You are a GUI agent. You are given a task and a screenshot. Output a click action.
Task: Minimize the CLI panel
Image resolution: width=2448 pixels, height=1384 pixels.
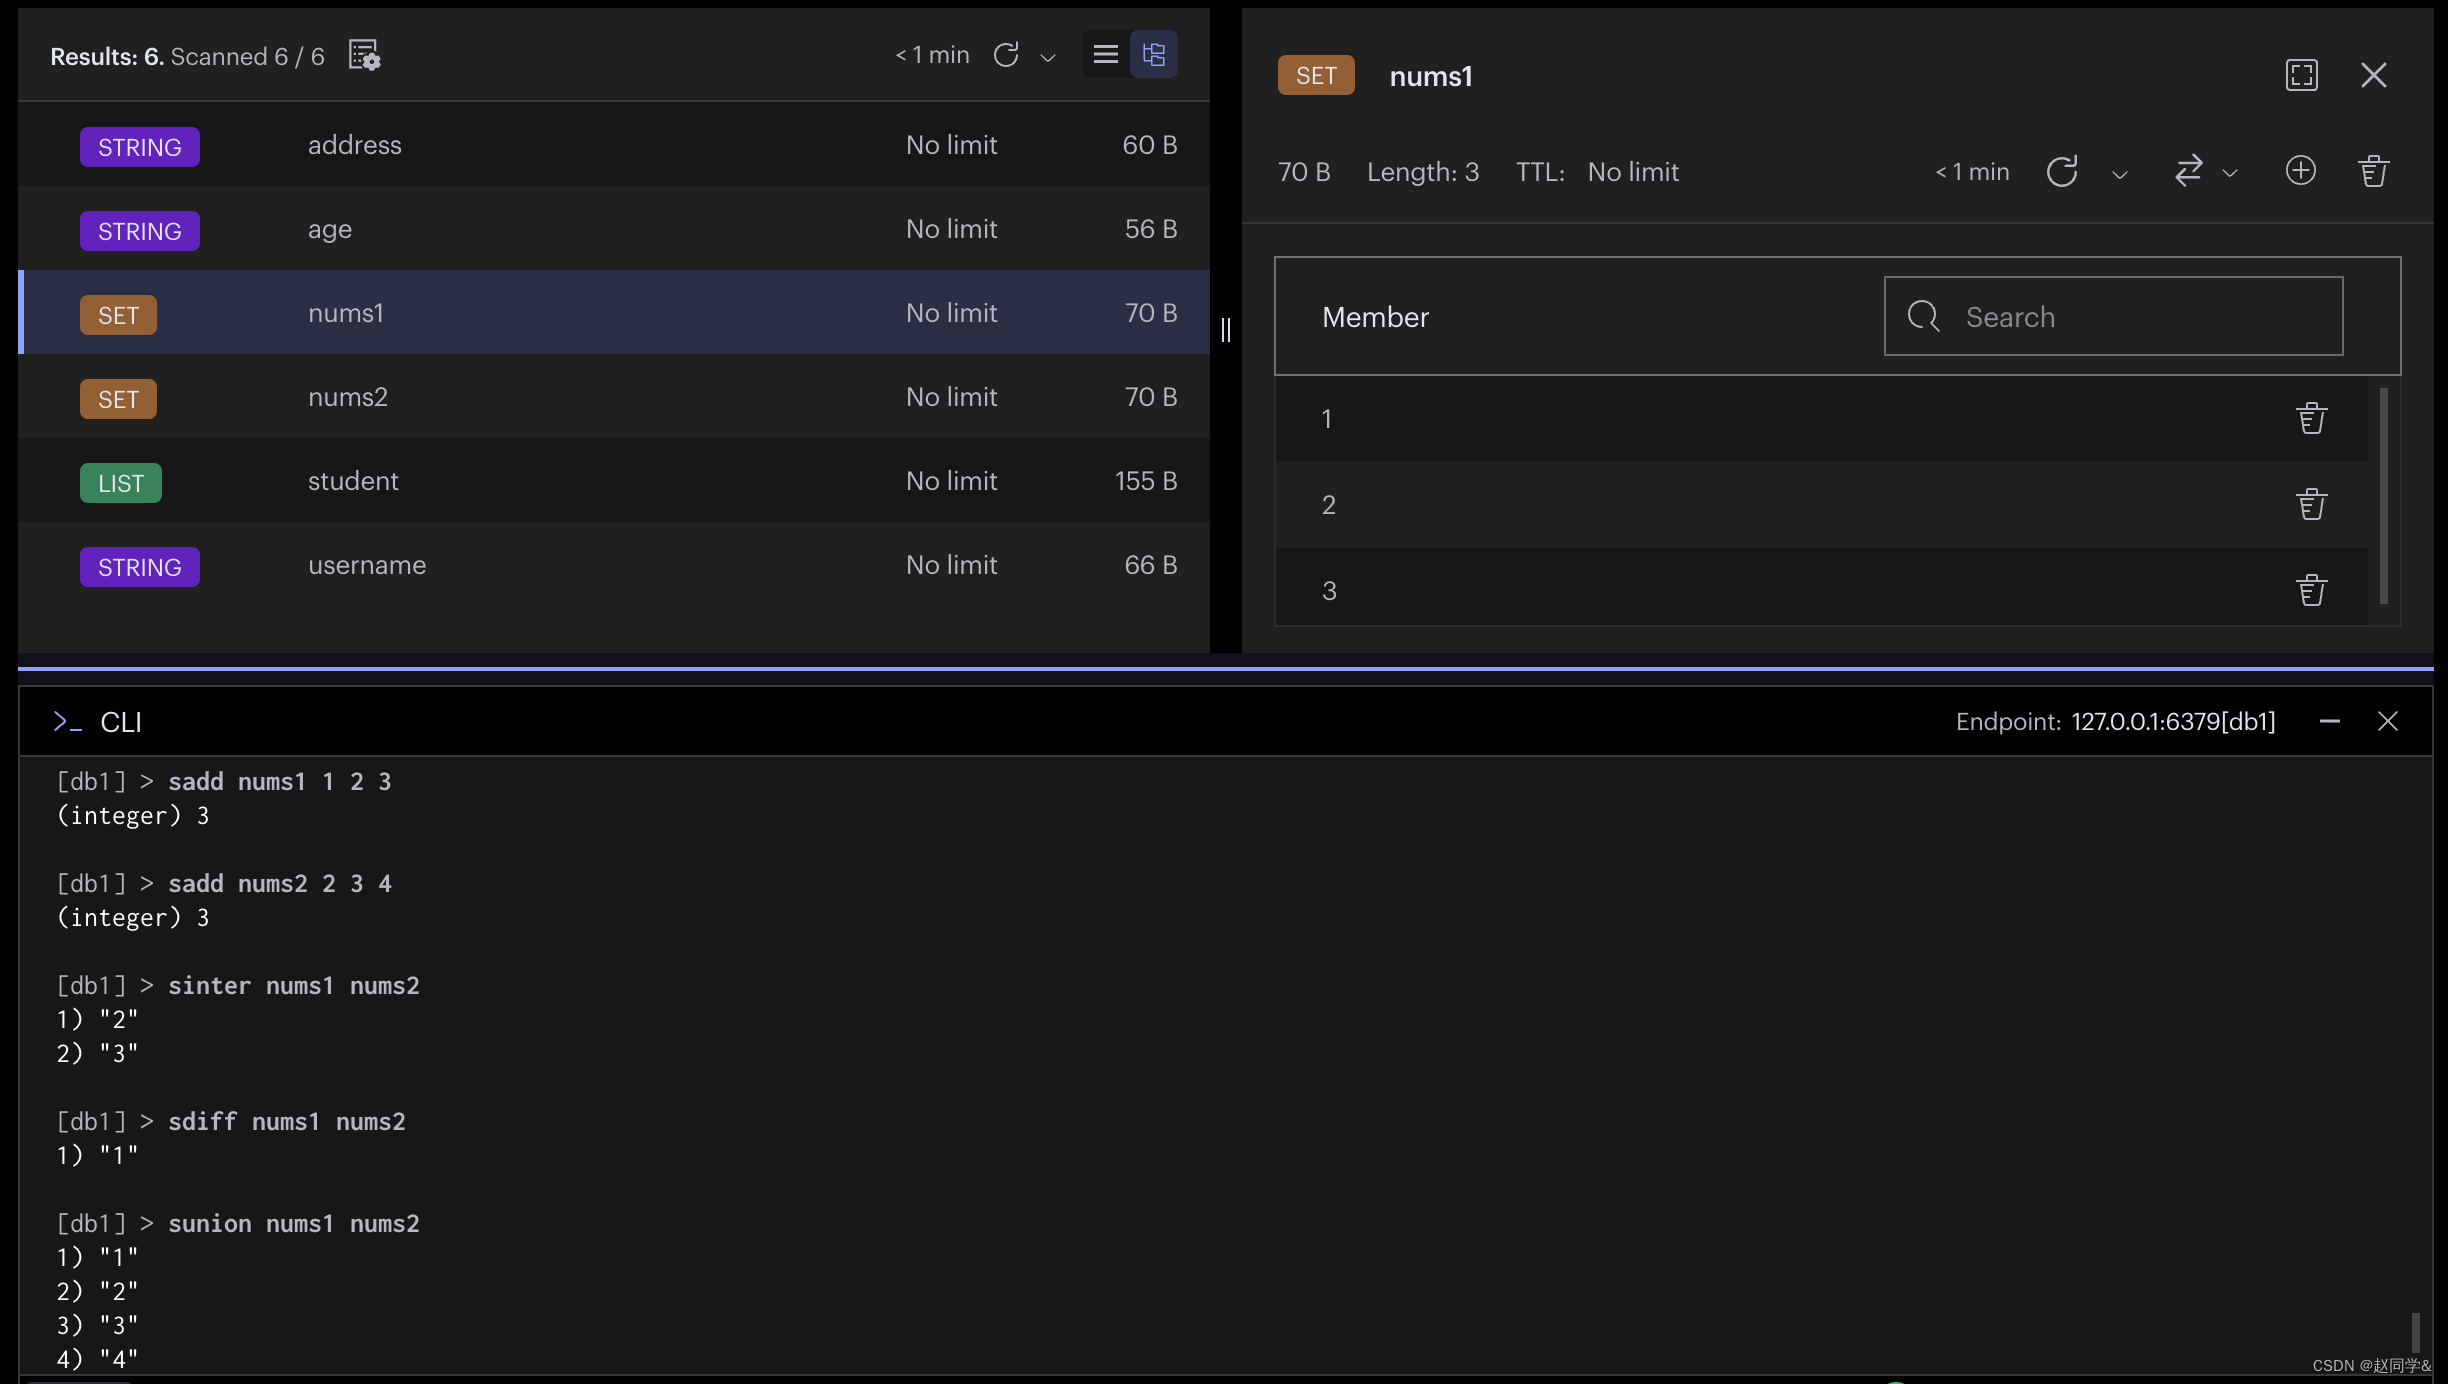(x=2329, y=721)
